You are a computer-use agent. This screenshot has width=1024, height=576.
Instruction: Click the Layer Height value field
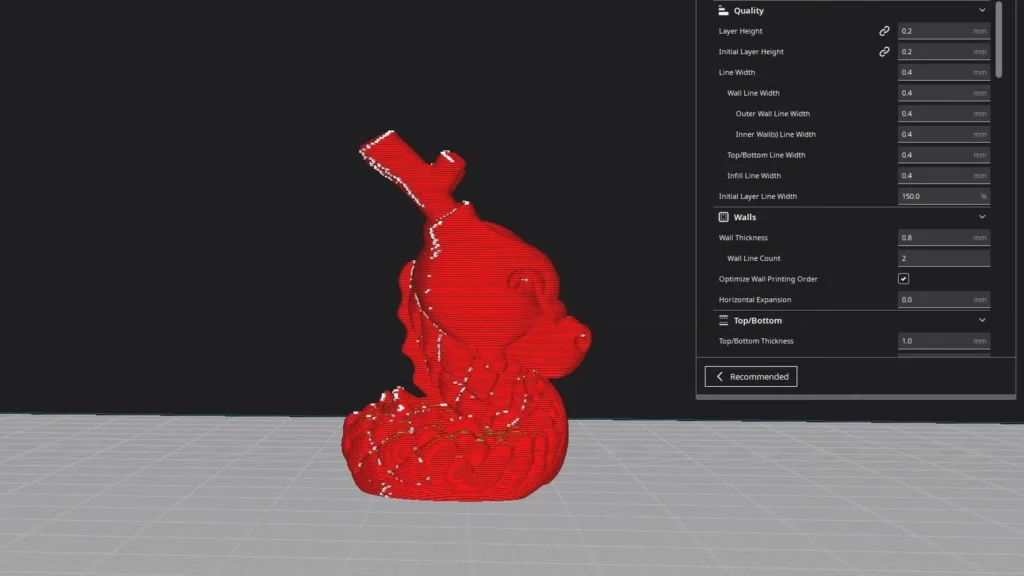click(944, 31)
